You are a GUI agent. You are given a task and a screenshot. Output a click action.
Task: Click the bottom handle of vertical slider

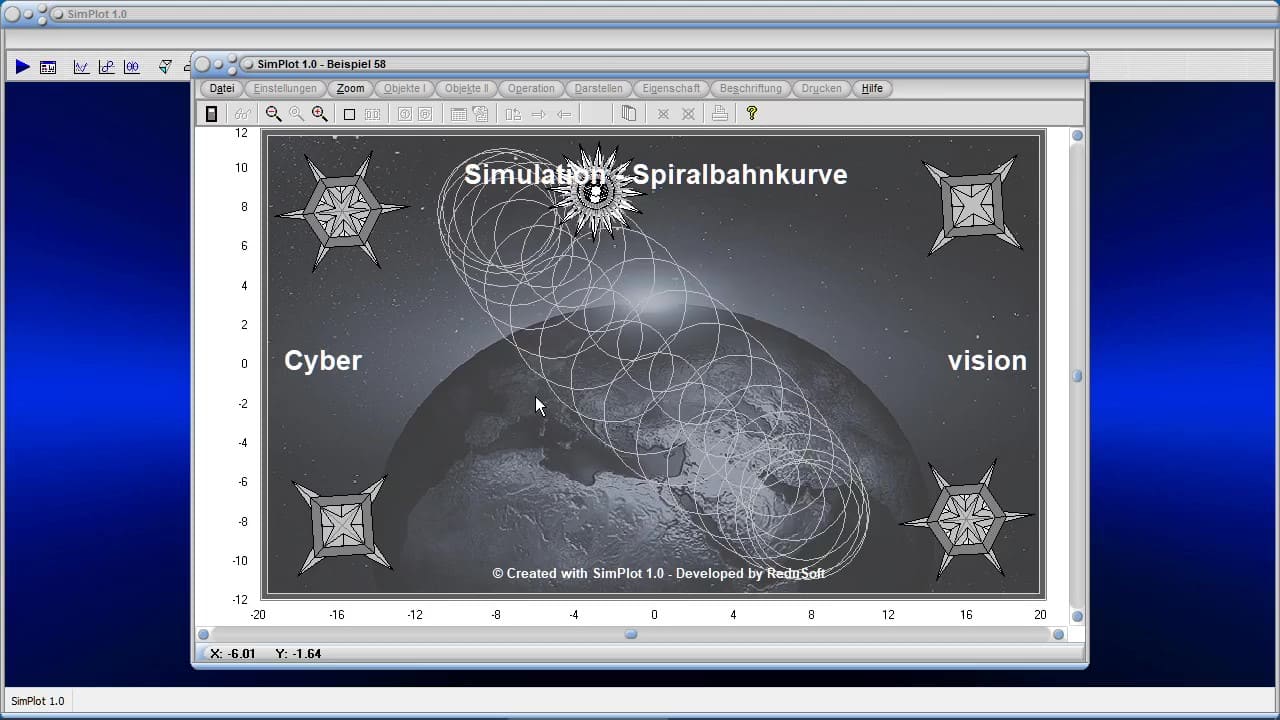click(1077, 616)
